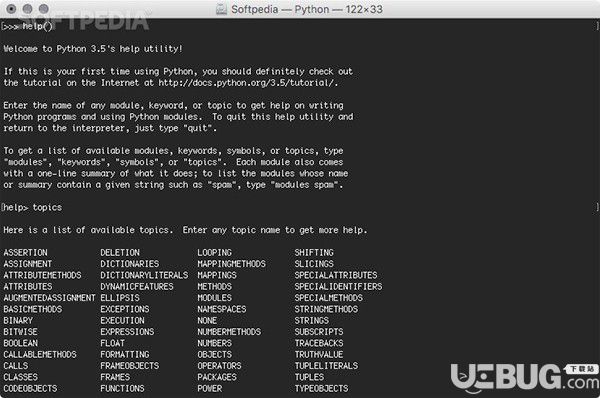Select the SPECIALIDENTIFIERS topic
600x398 pixels.
tap(338, 287)
